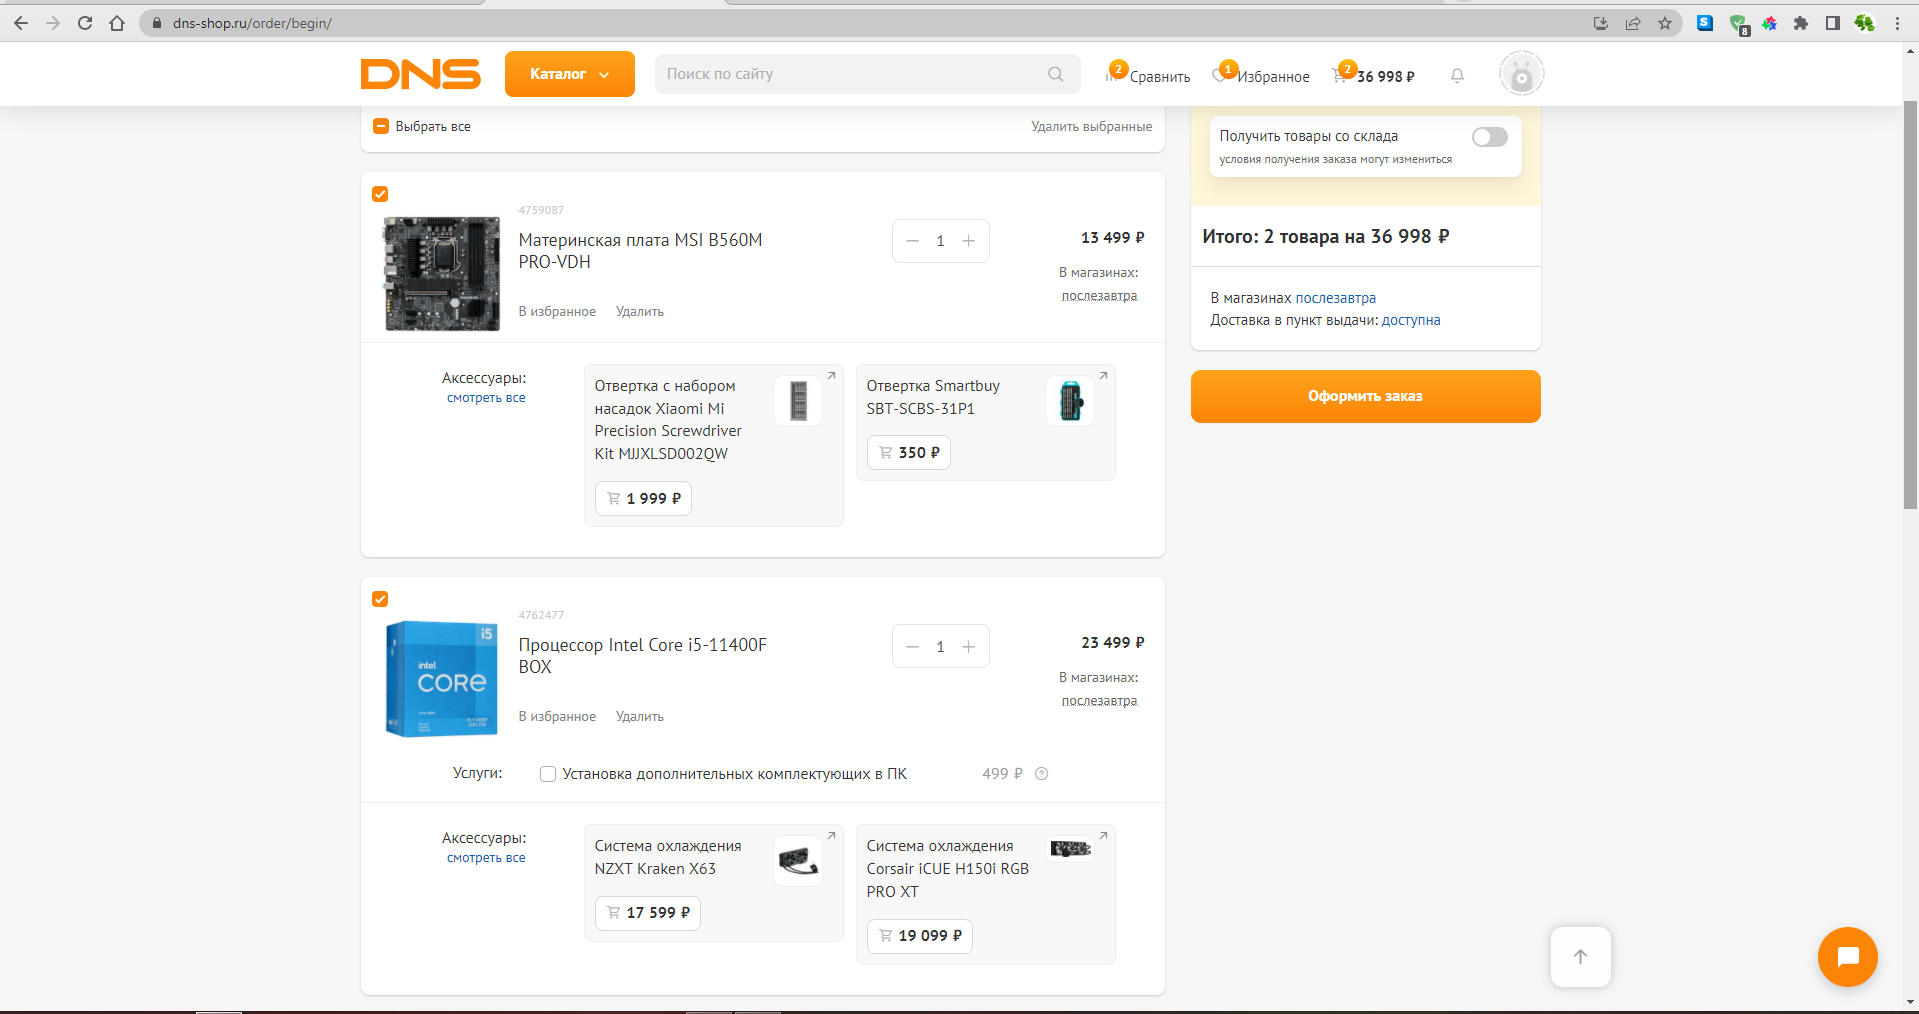Open the Intel Core i5-11400F BOX product page
This screenshot has height=1014, width=1919.
click(642, 656)
